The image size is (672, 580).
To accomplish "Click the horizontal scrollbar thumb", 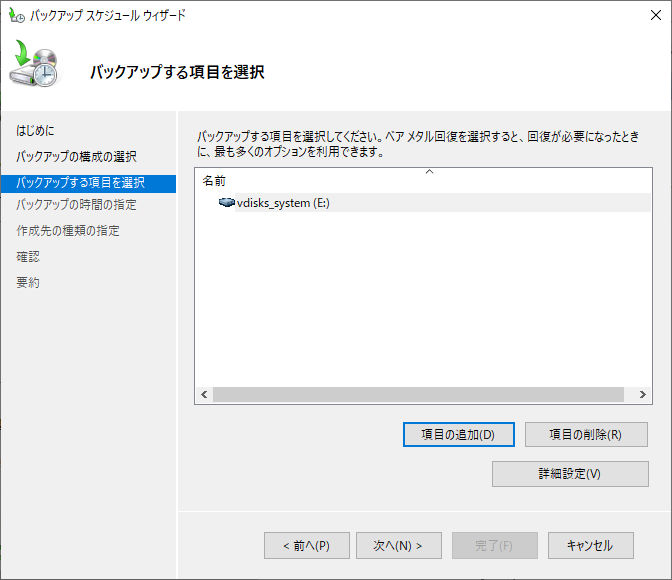I will (x=418, y=394).
